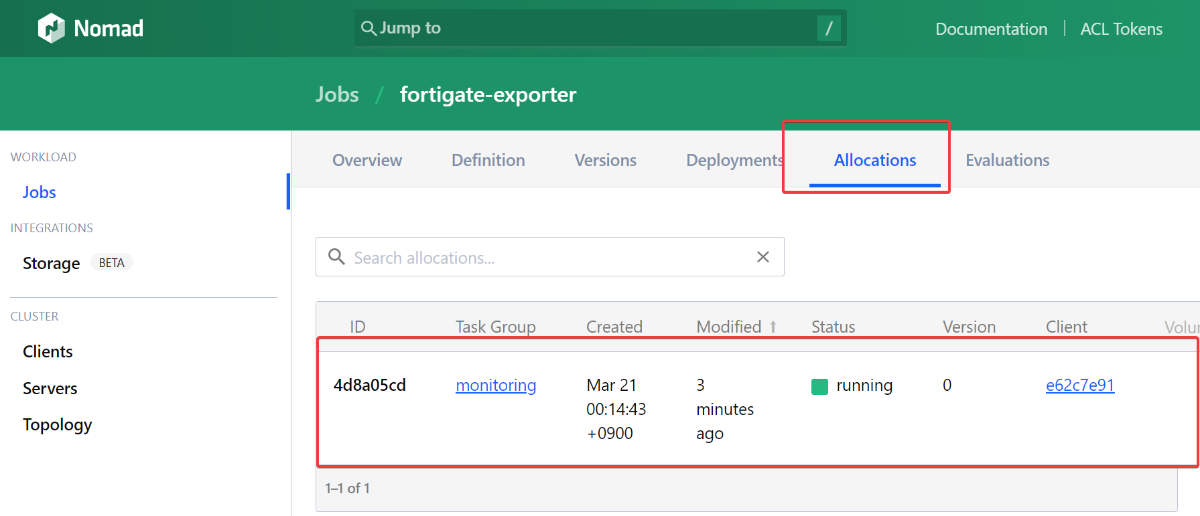This screenshot has height=516, width=1200.
Task: Open ACL Tokens in header
Action: click(x=1121, y=29)
